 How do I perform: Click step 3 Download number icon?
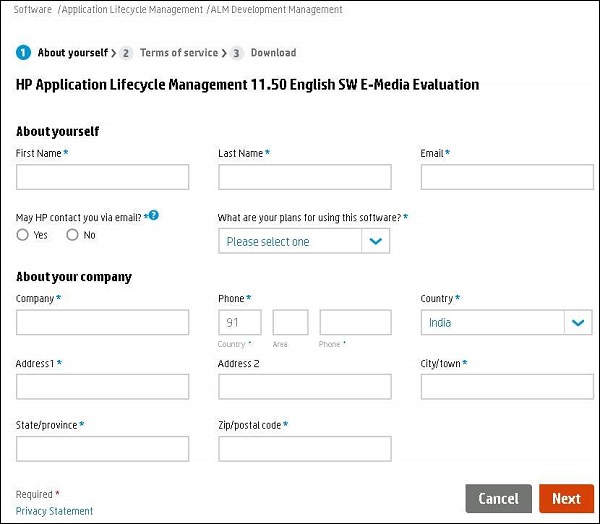point(236,53)
